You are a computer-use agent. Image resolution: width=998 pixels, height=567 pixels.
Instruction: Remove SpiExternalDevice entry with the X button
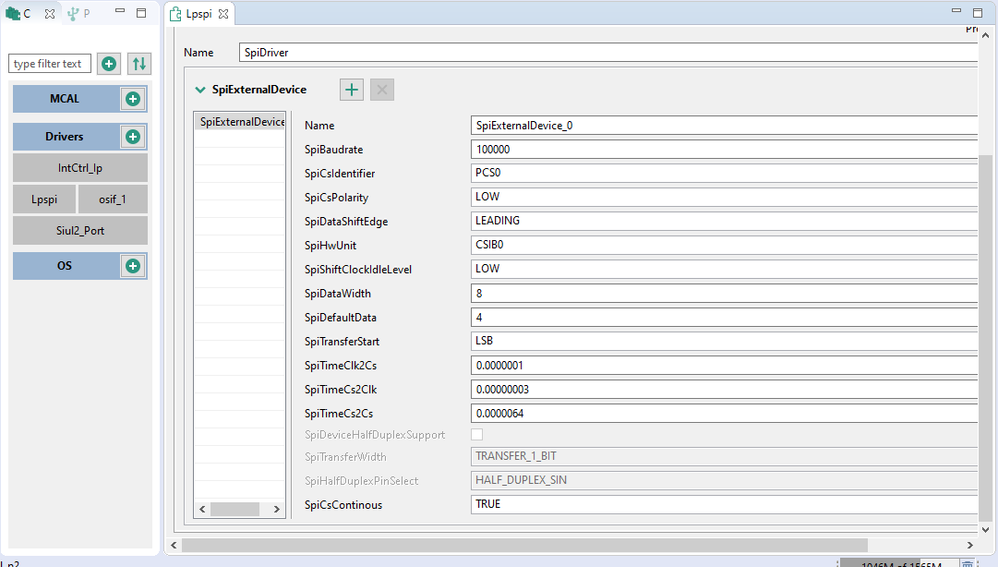[x=382, y=90]
